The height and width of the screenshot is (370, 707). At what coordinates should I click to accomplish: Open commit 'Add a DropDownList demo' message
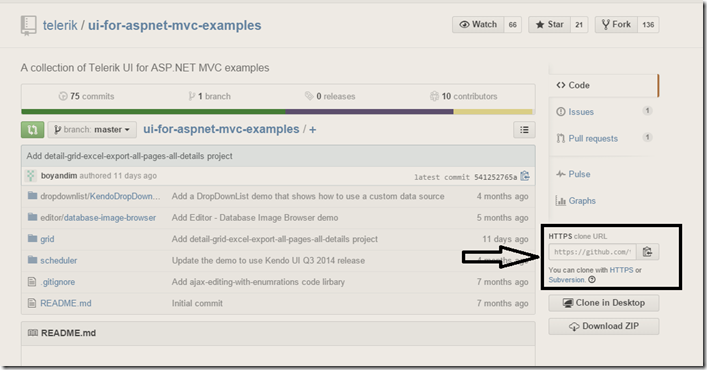pos(308,196)
